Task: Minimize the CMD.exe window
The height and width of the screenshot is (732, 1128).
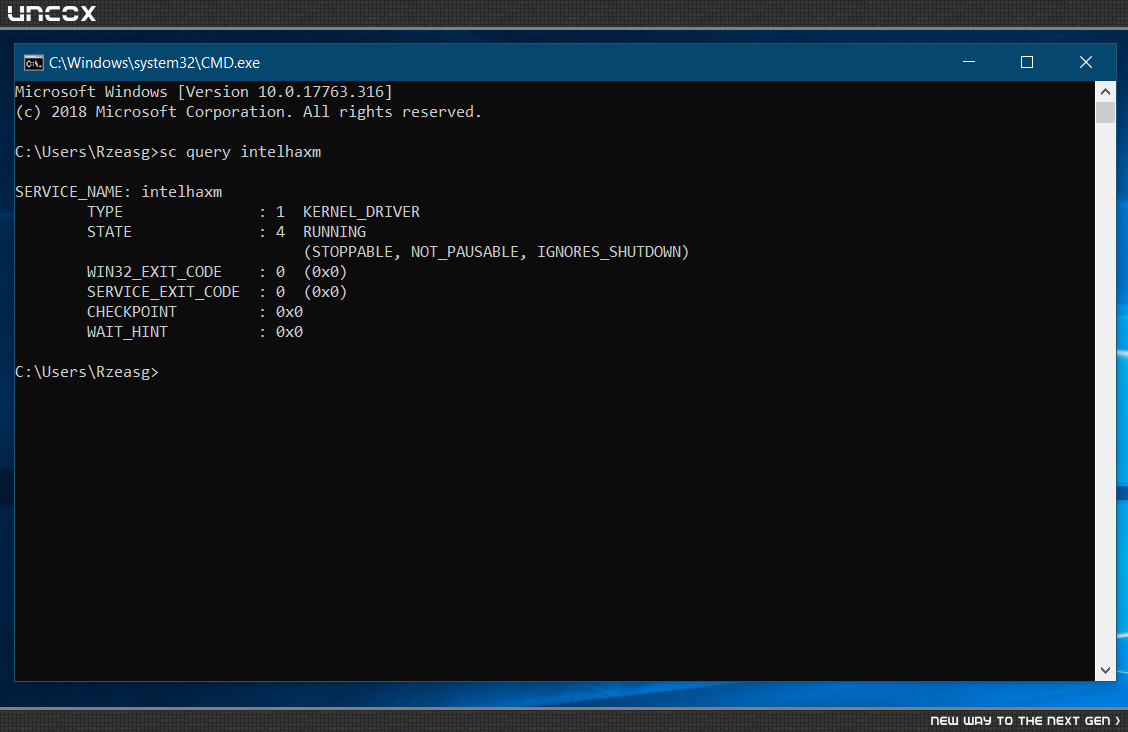Action: point(969,63)
